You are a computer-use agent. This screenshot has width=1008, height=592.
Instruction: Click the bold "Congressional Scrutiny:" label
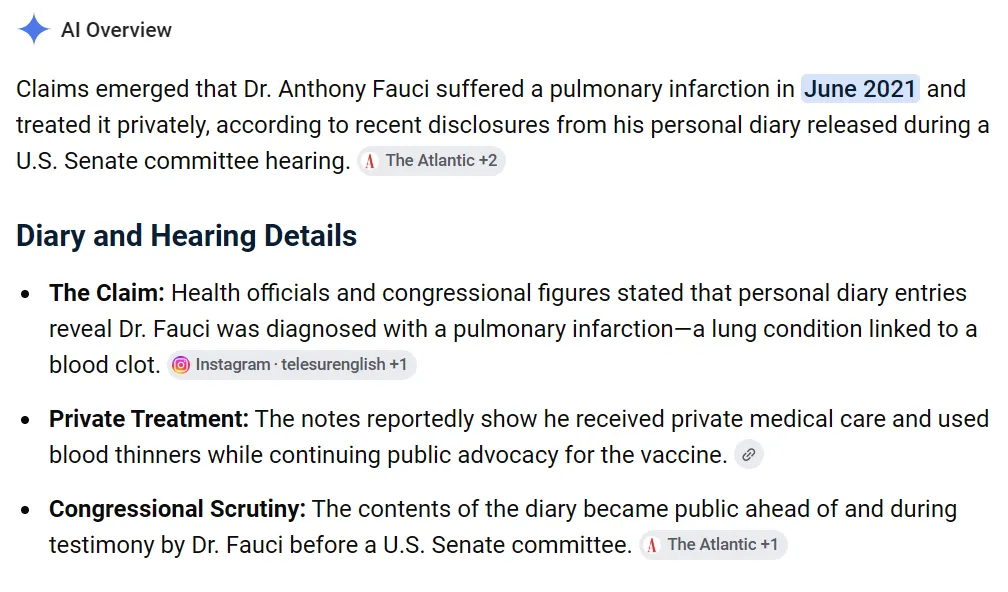(177, 509)
